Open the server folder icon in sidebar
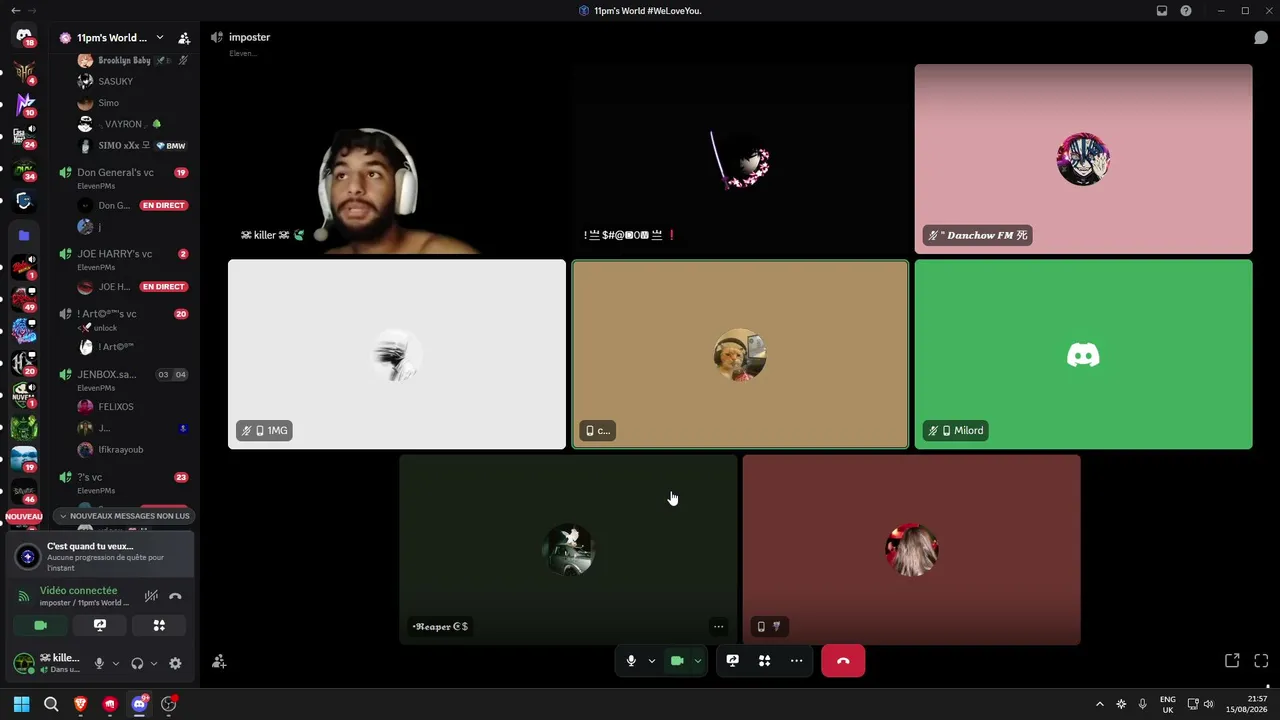 click(24, 235)
